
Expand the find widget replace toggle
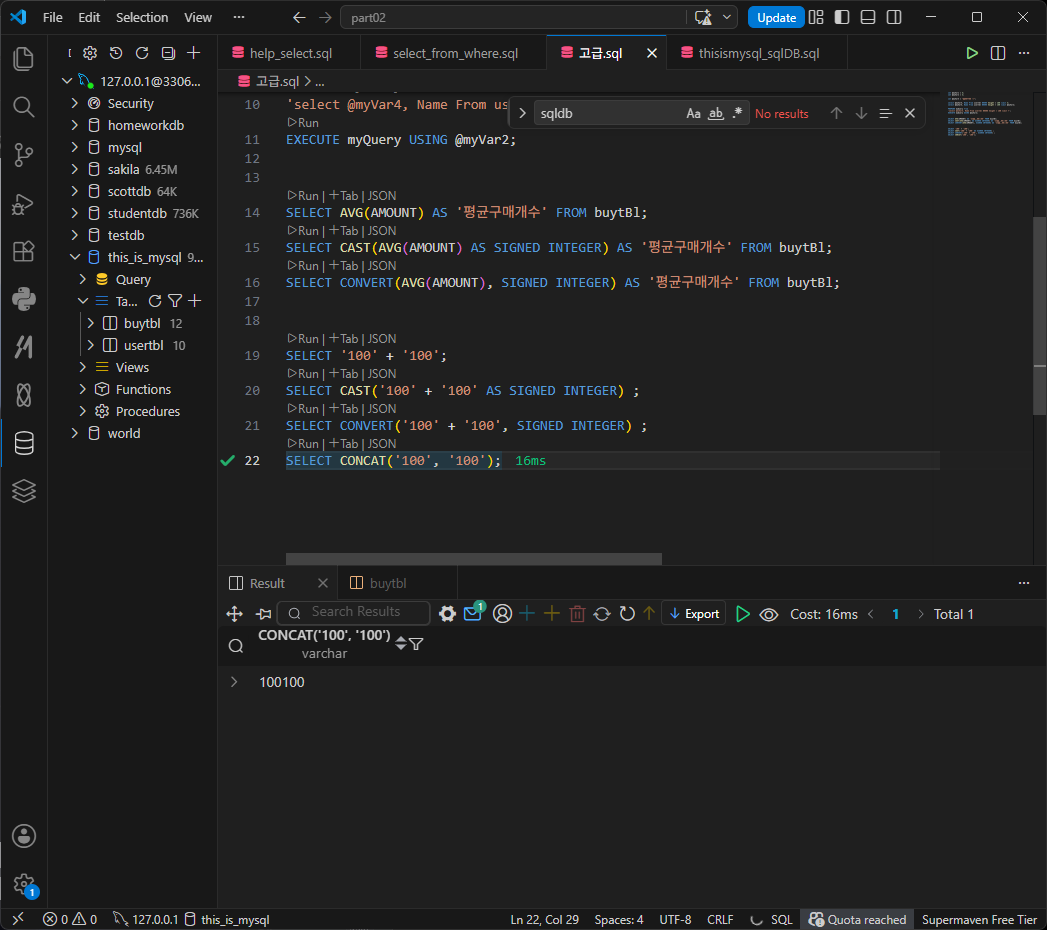click(x=522, y=113)
